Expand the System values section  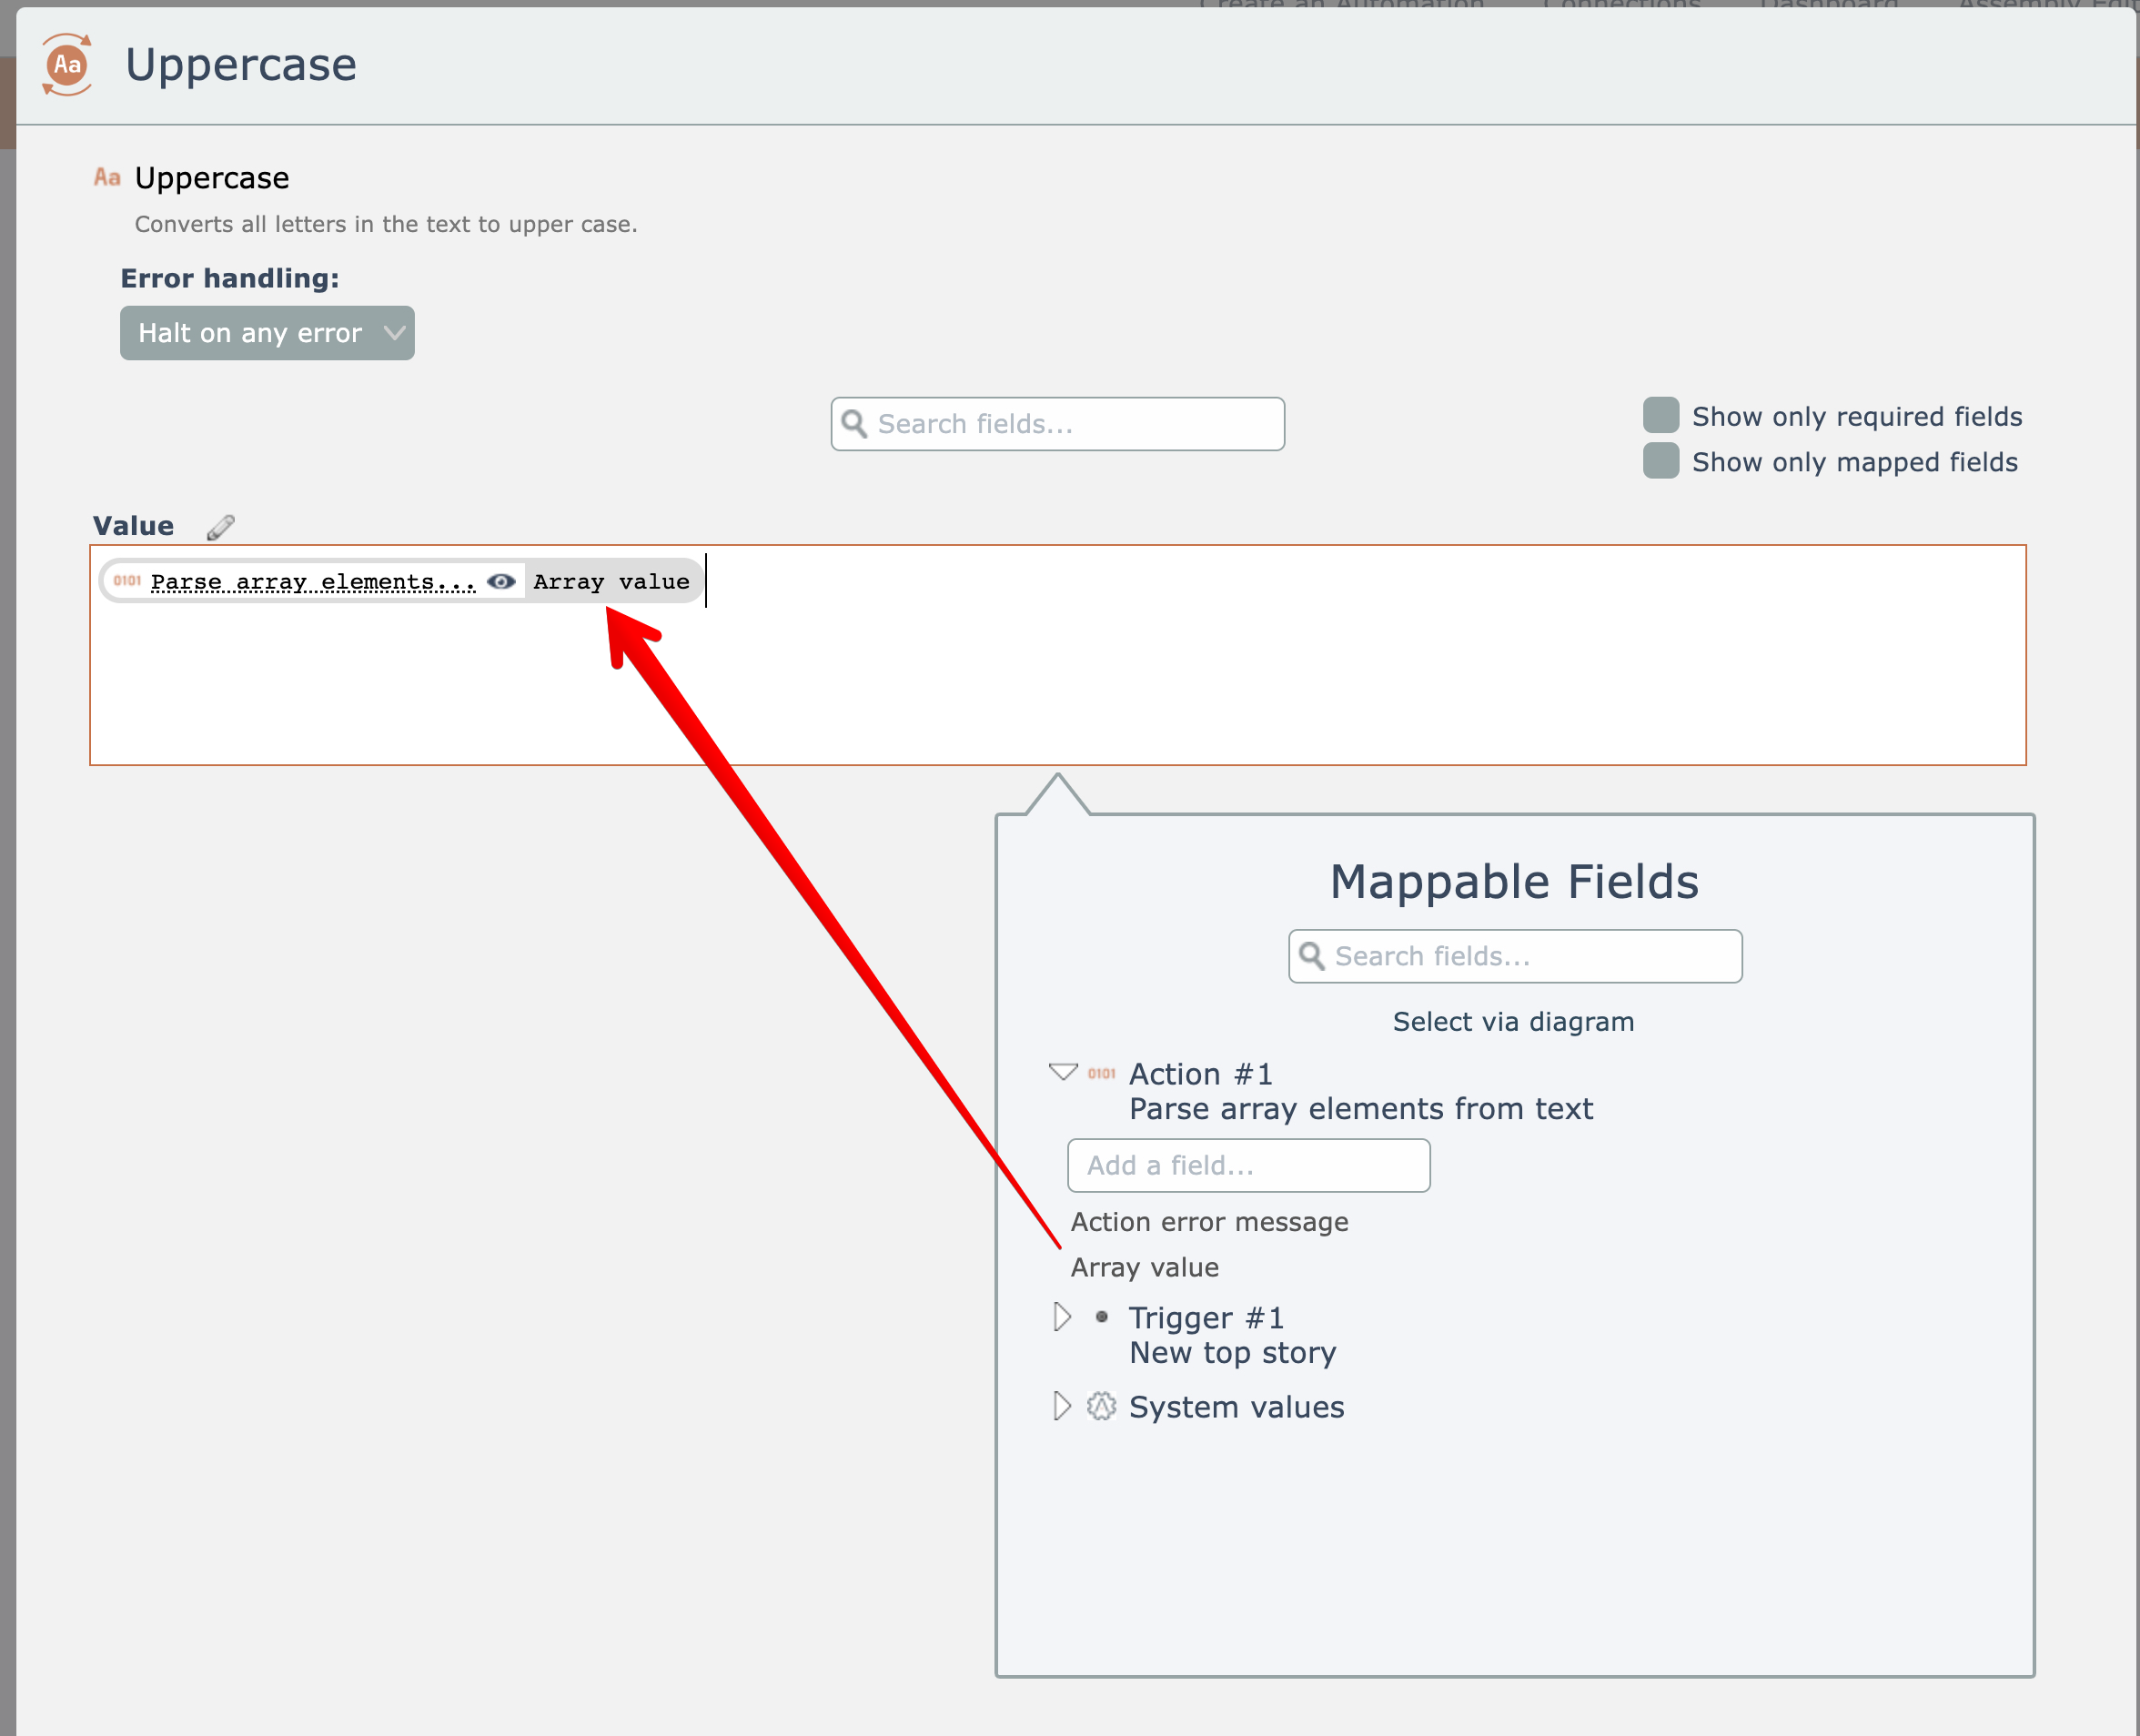[x=1062, y=1406]
